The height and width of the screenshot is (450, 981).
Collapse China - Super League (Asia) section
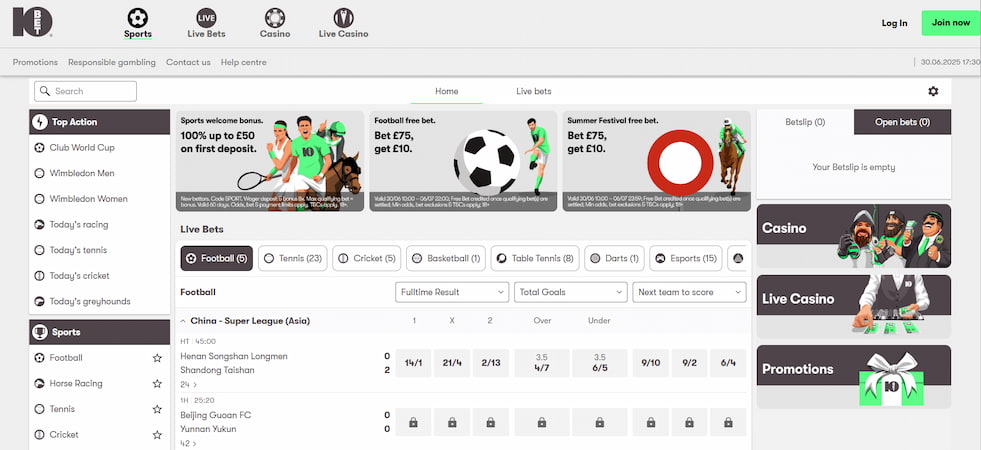click(x=183, y=321)
